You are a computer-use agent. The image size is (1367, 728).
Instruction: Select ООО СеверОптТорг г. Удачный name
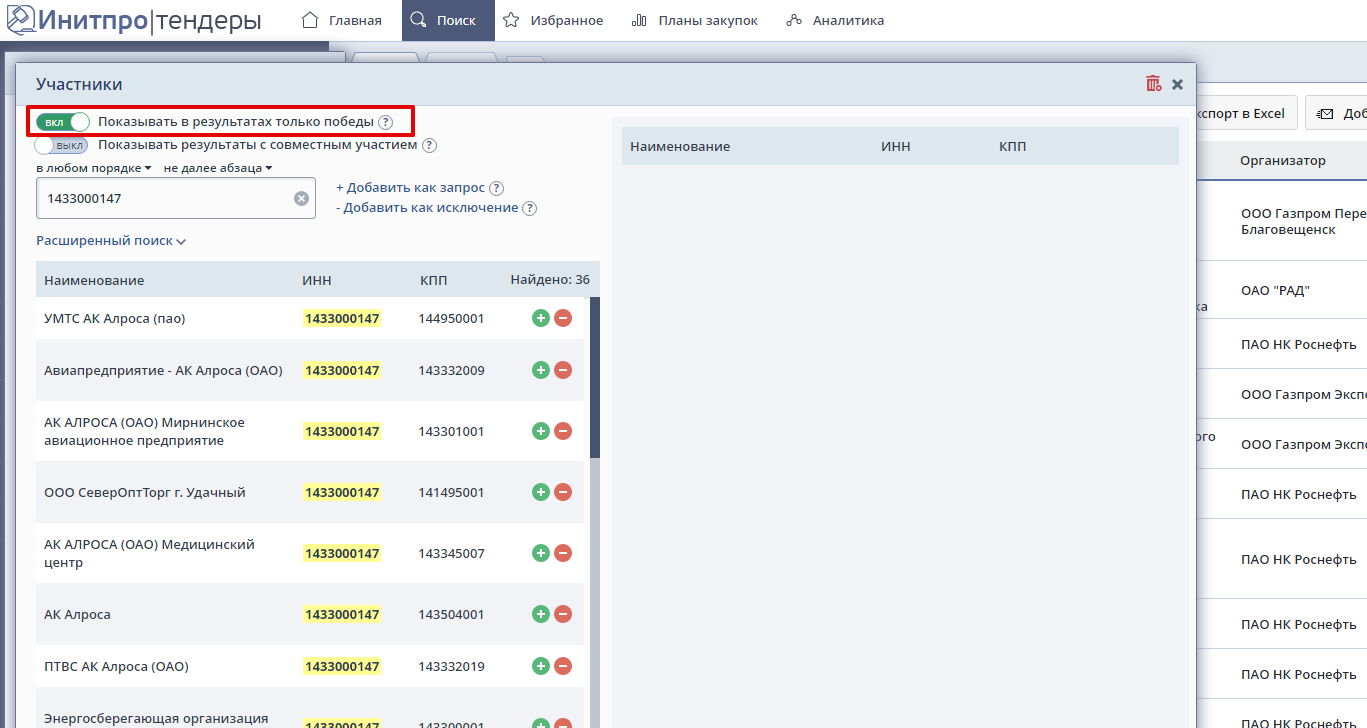point(145,492)
